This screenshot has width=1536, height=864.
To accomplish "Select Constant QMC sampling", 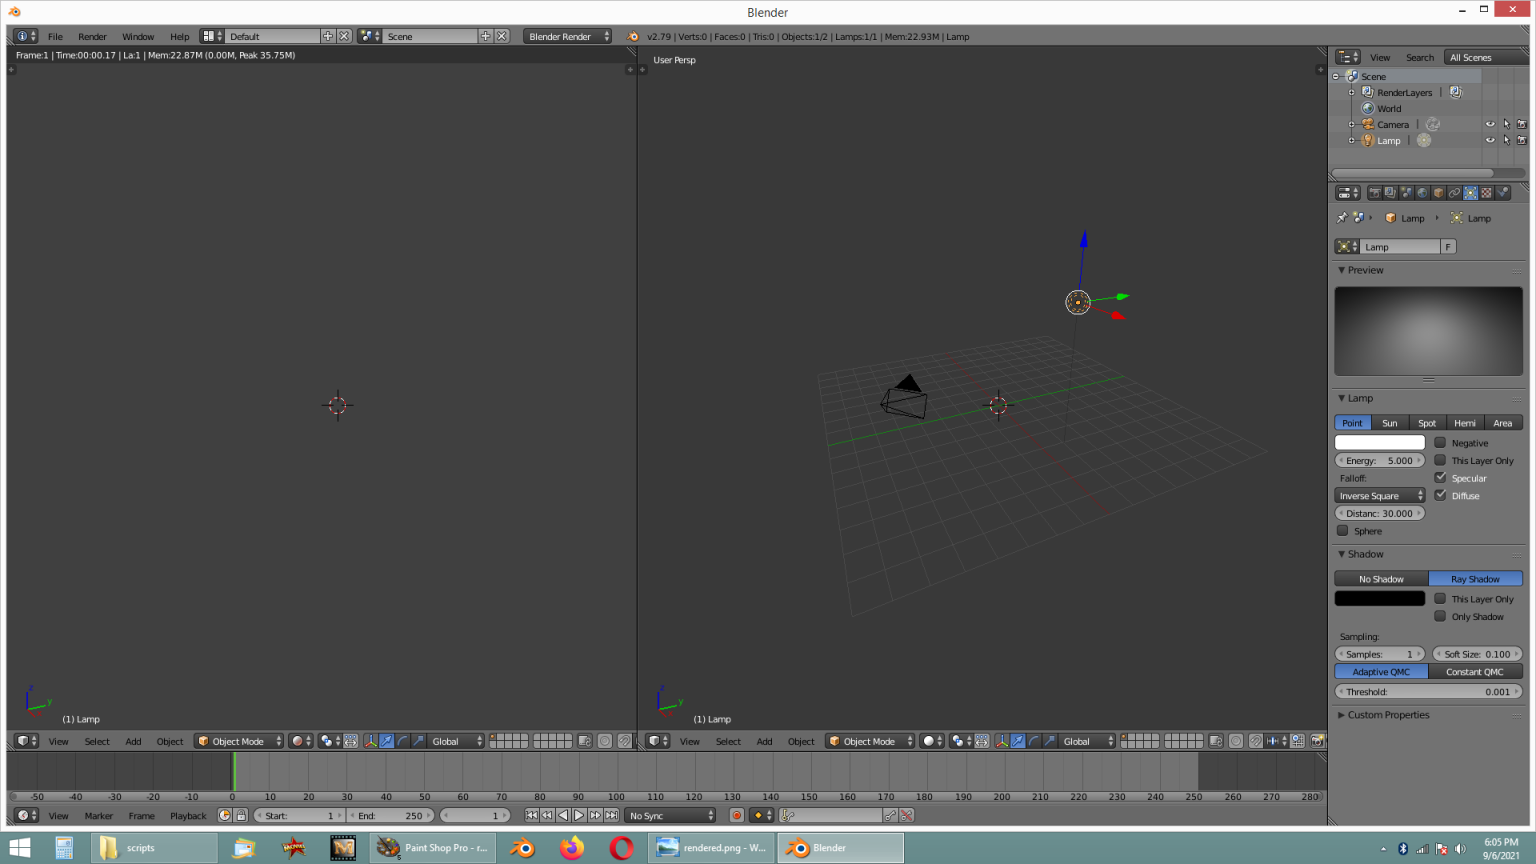I will tap(1475, 672).
